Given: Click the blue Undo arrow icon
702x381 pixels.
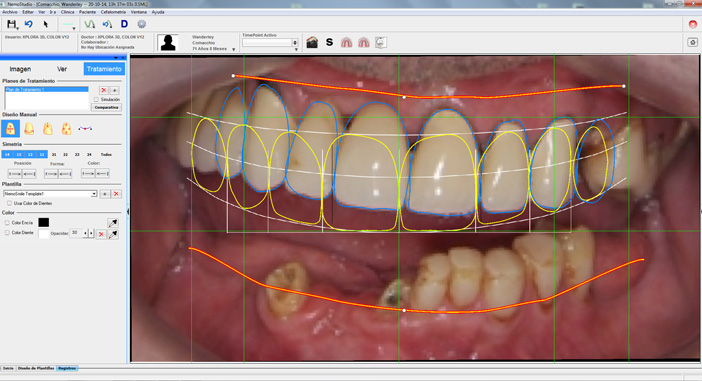Looking at the screenshot, I should [x=29, y=24].
